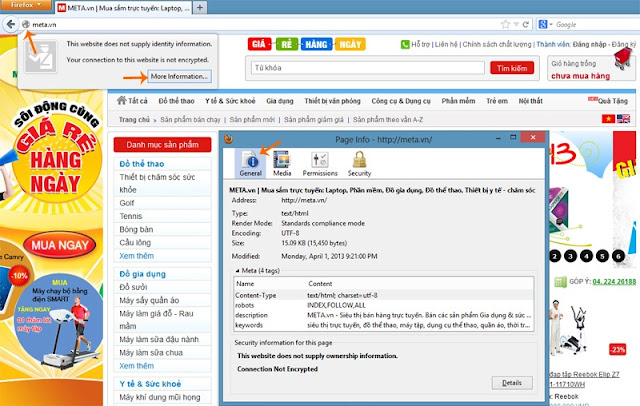Open the Firefox menu button
640x406 pixels.
(26, 5)
